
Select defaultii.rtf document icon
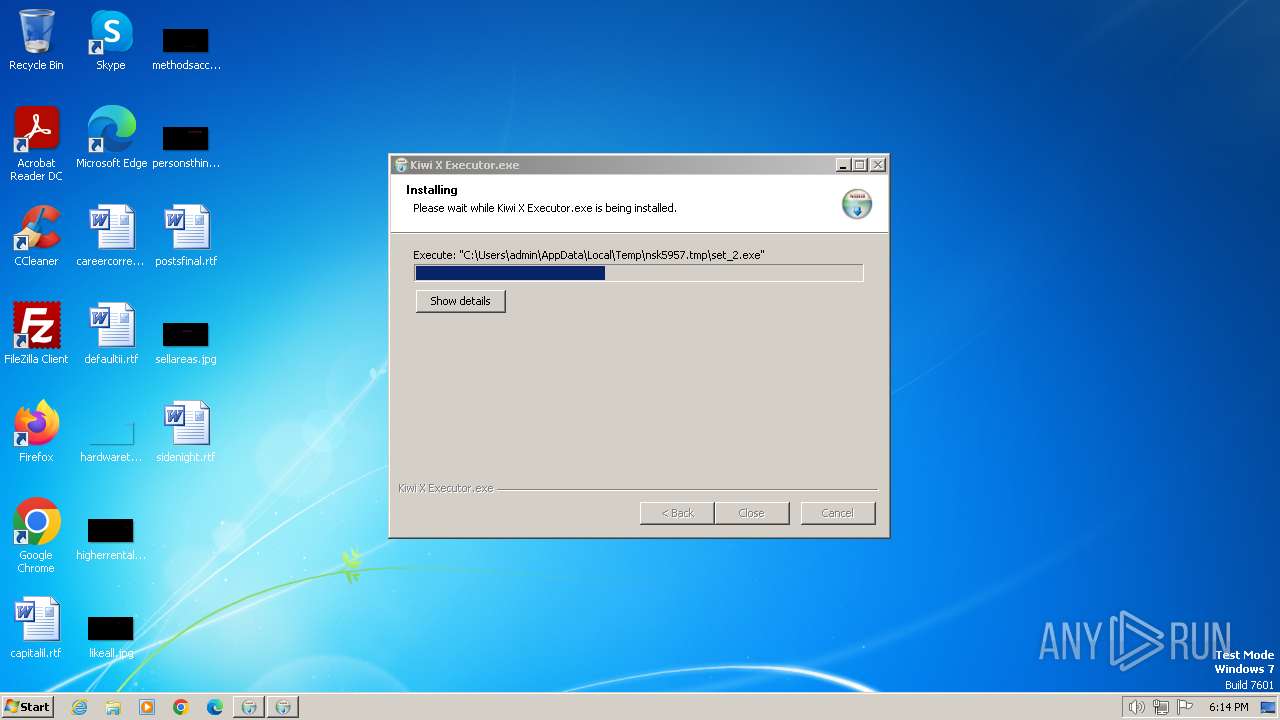111,333
